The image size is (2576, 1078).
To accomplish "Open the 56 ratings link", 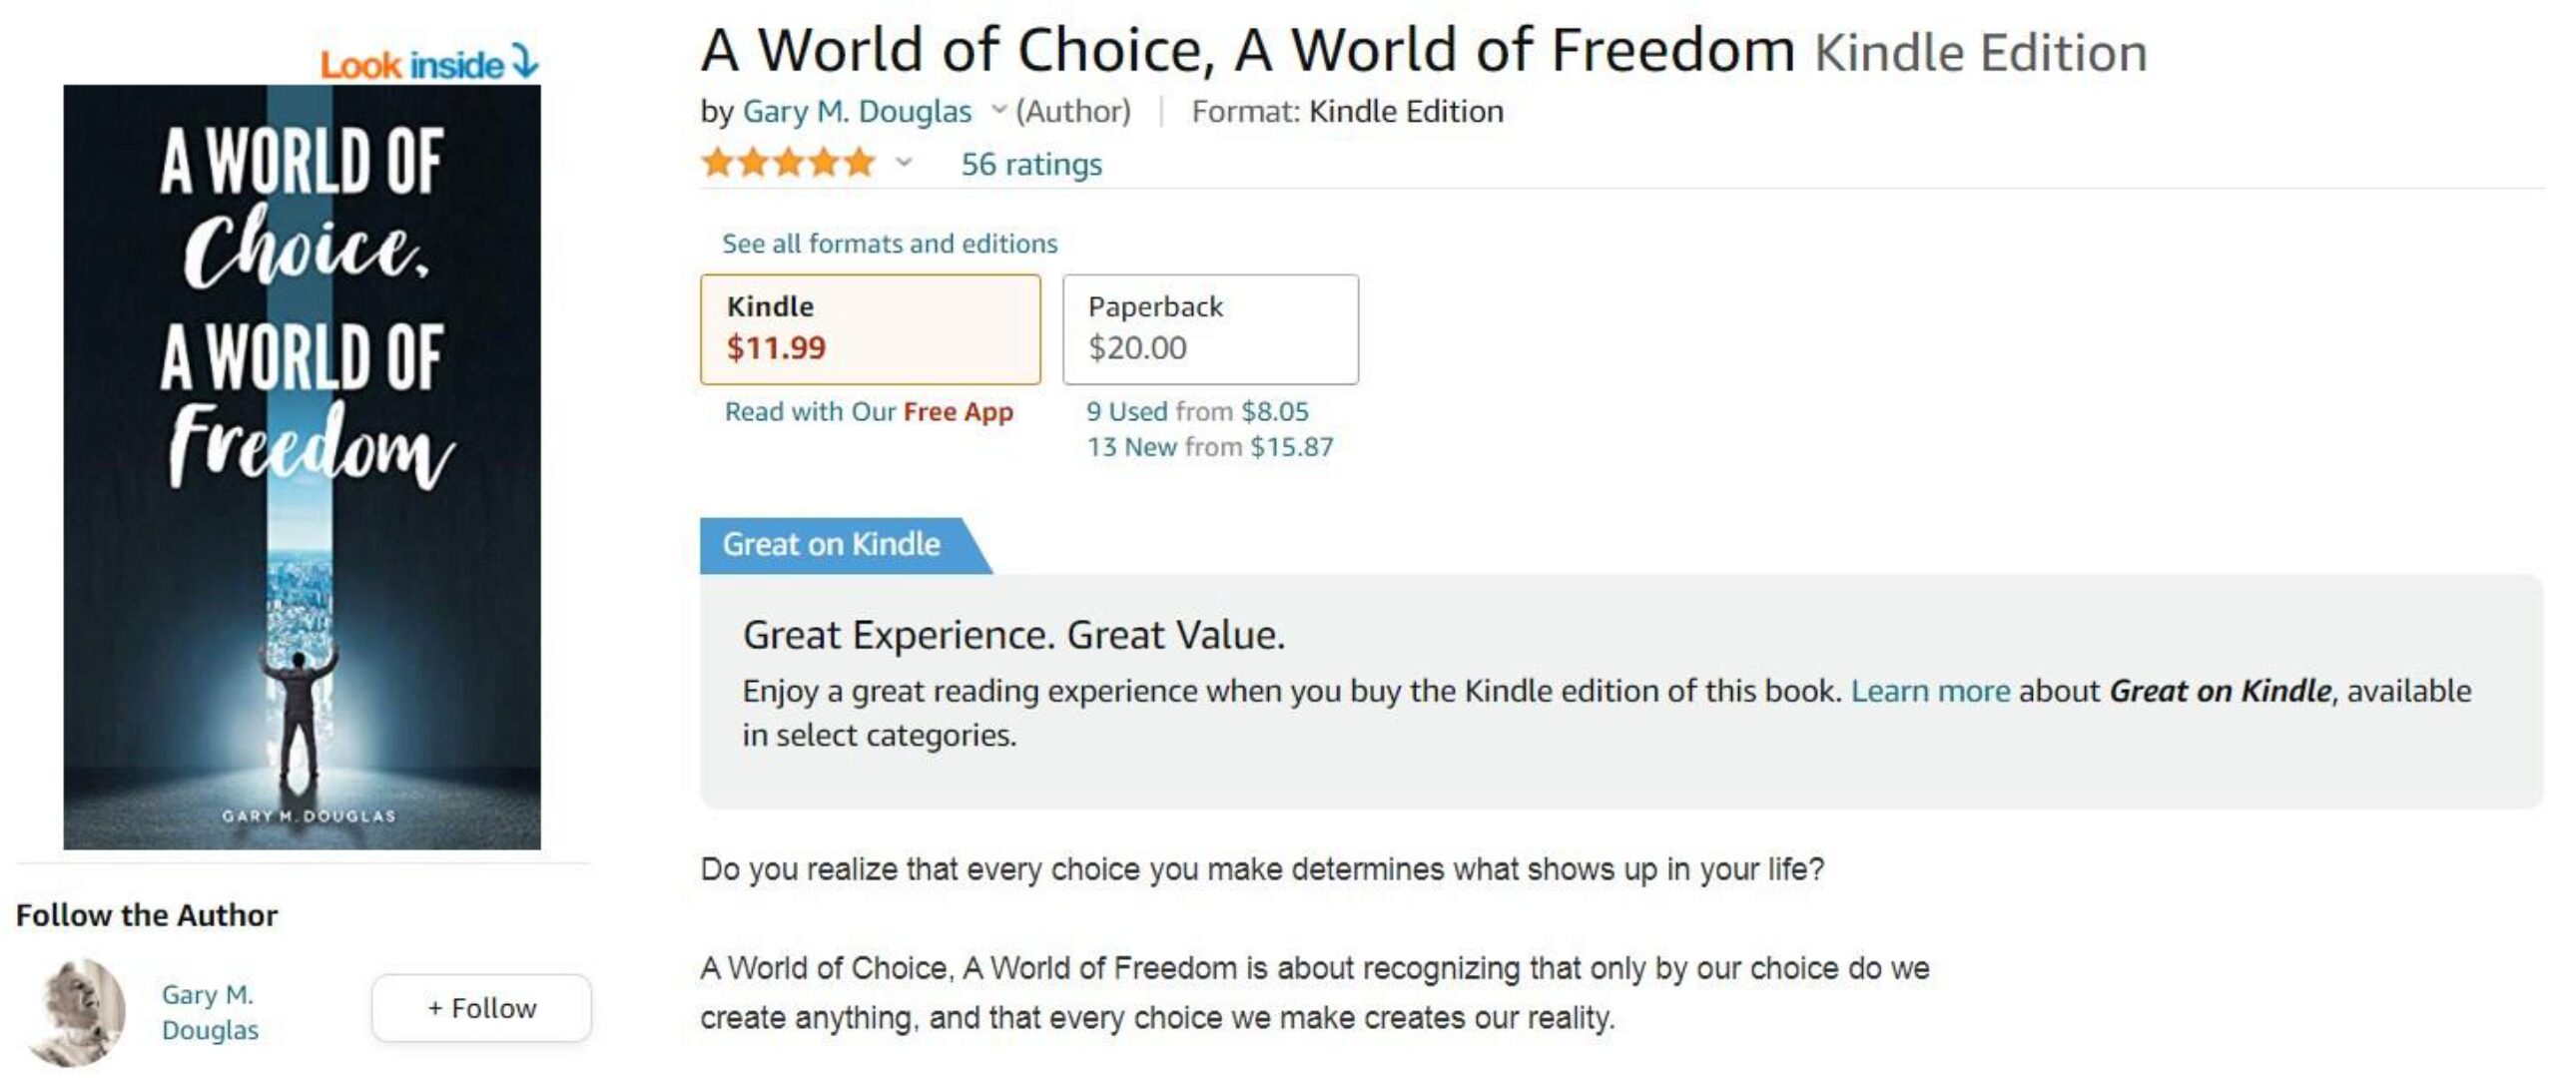I will click(1031, 164).
